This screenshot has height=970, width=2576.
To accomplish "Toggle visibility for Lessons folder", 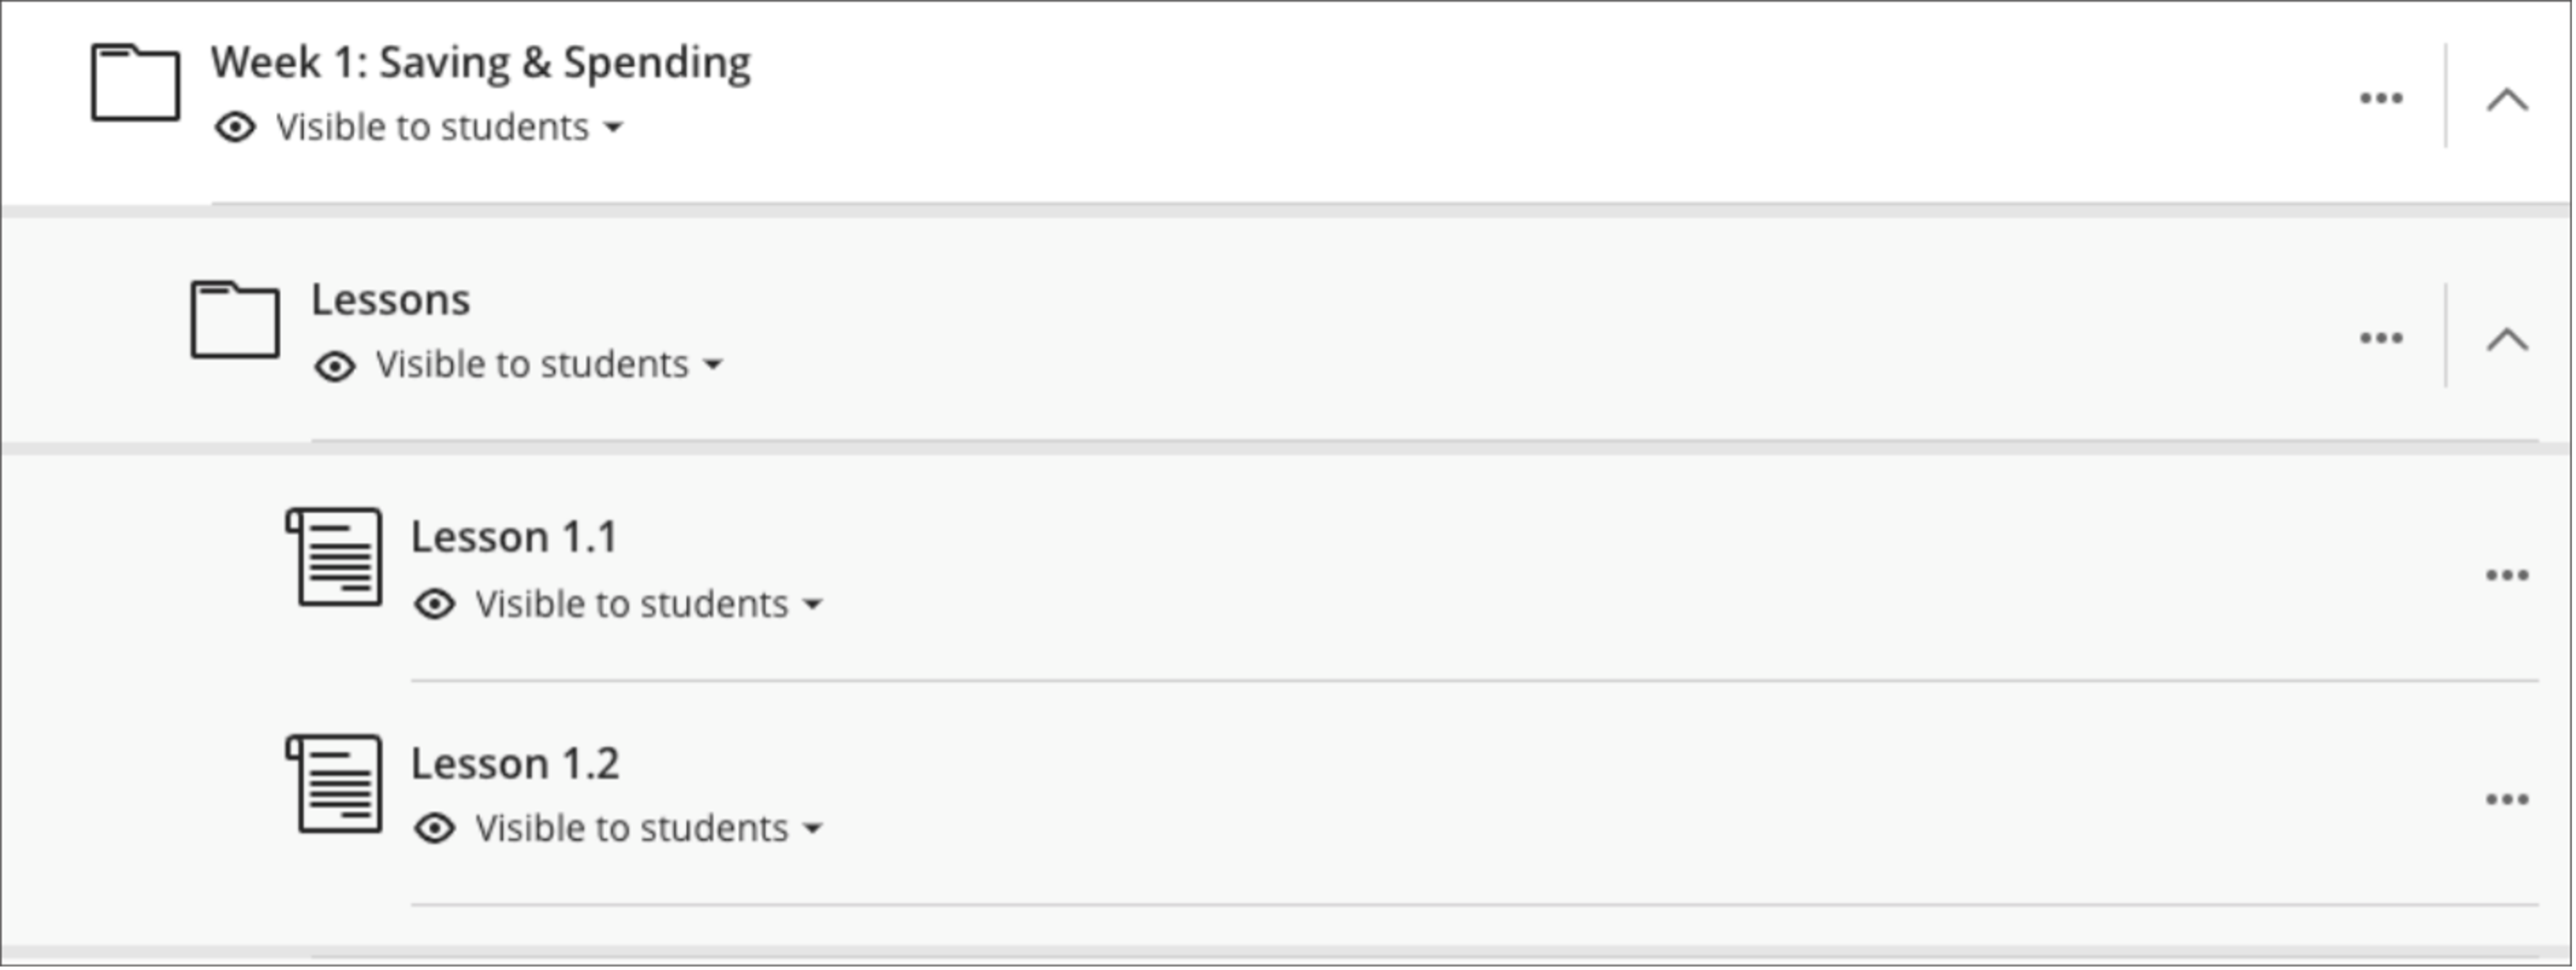I will (x=524, y=364).
